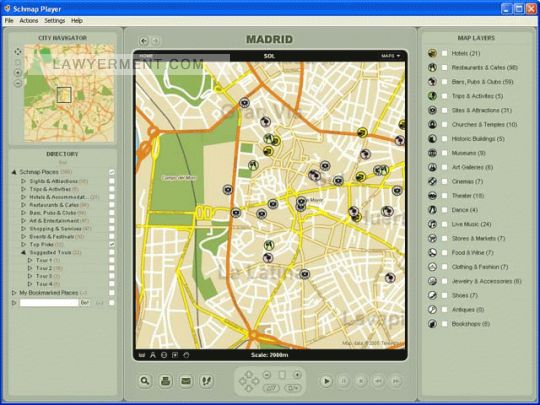Tick the Bars, Pubs & Clubs layer checkbox

445,82
